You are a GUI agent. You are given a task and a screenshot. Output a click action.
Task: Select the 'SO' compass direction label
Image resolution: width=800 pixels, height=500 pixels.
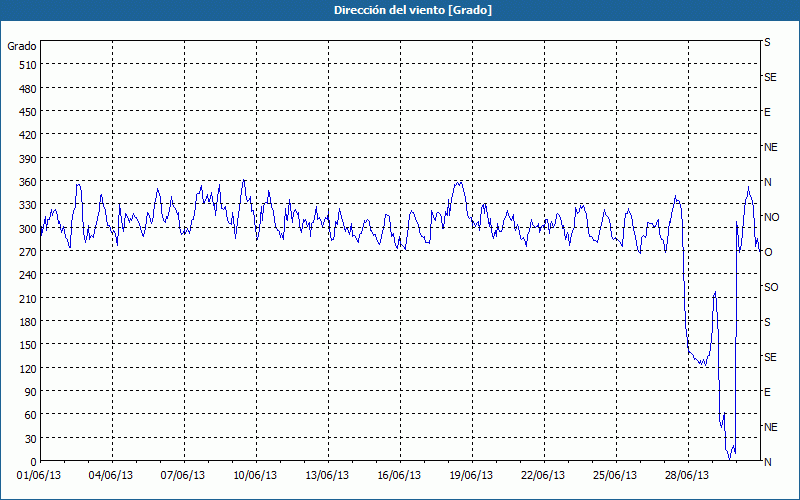point(771,287)
